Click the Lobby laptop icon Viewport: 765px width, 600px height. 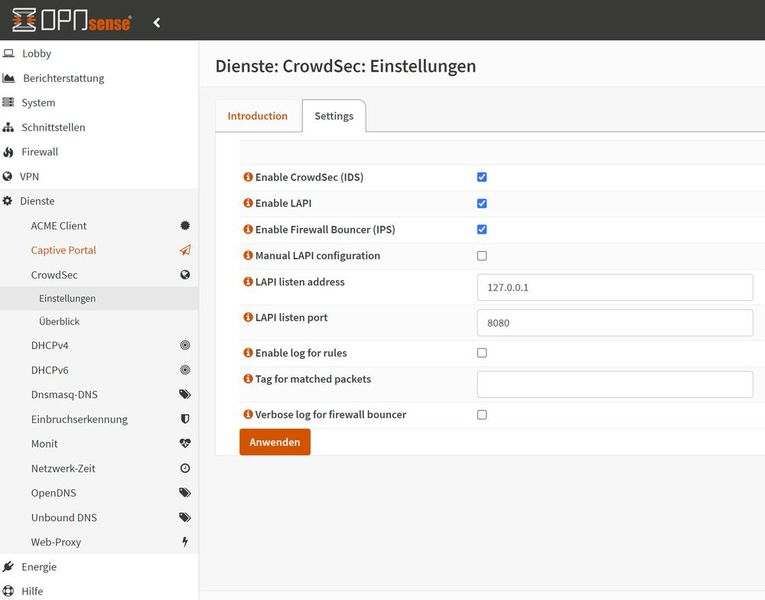(8, 53)
